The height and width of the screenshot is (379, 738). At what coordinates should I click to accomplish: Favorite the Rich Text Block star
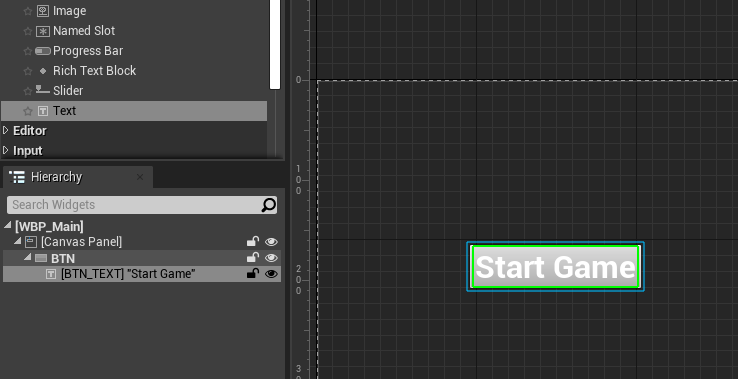[x=28, y=71]
